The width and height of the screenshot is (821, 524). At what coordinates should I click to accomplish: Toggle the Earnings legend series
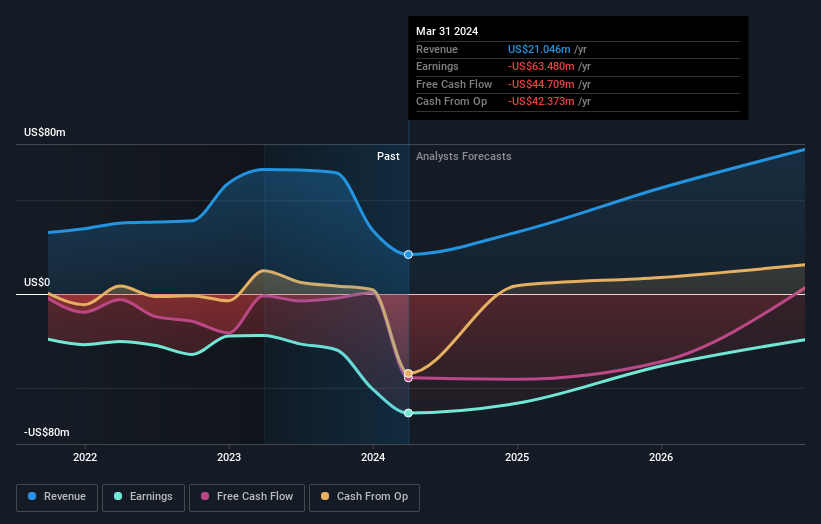point(143,497)
